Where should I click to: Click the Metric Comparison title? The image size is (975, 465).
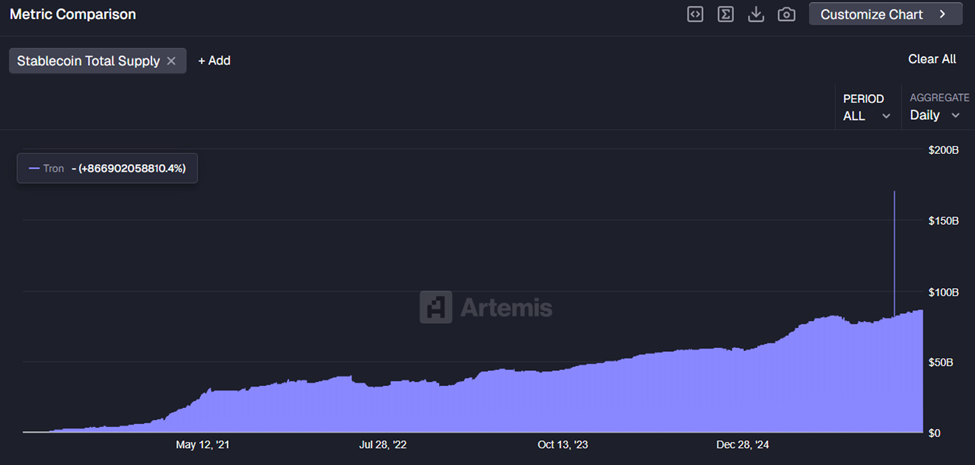coord(73,15)
